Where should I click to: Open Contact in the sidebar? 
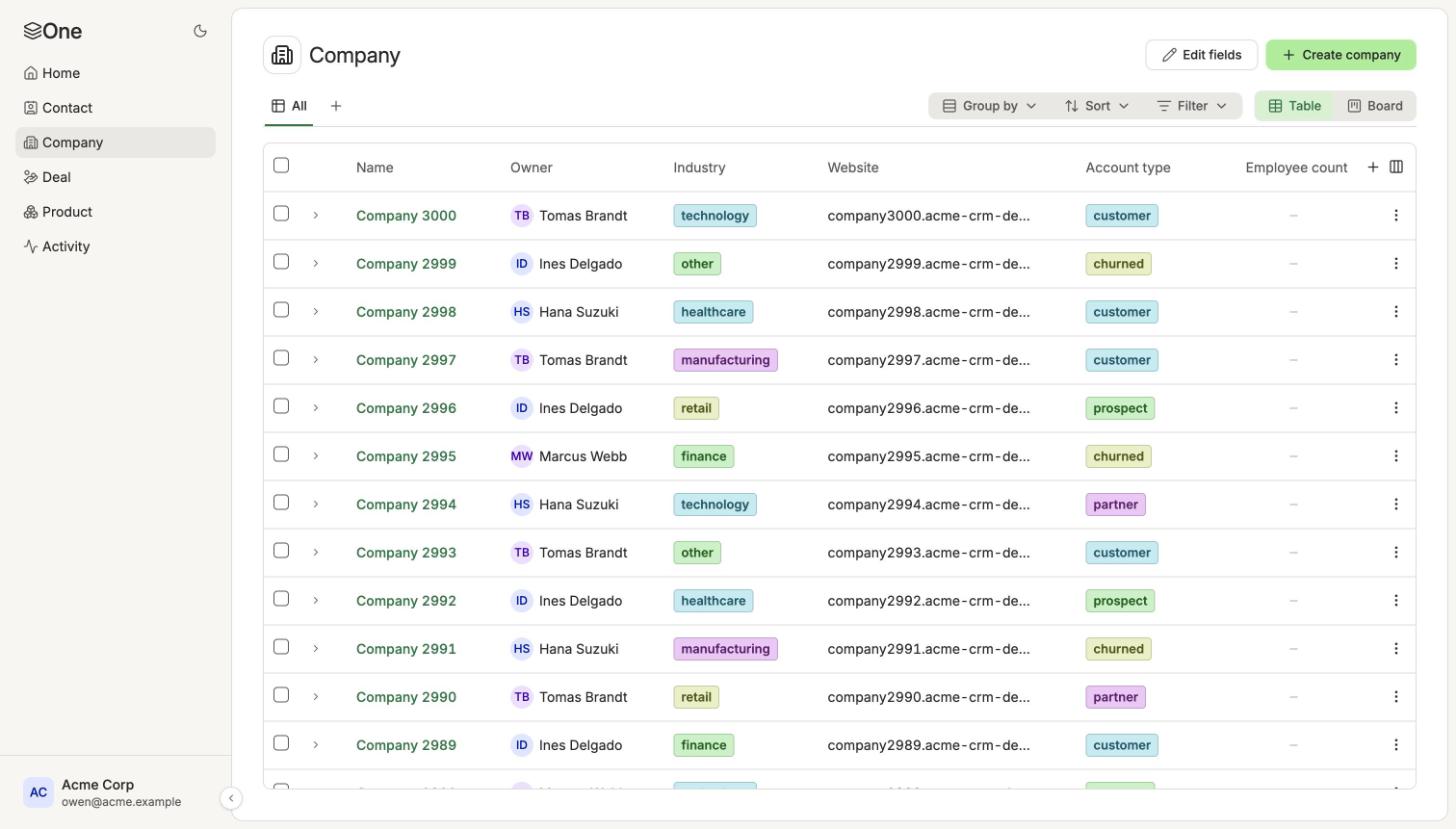[x=115, y=108]
